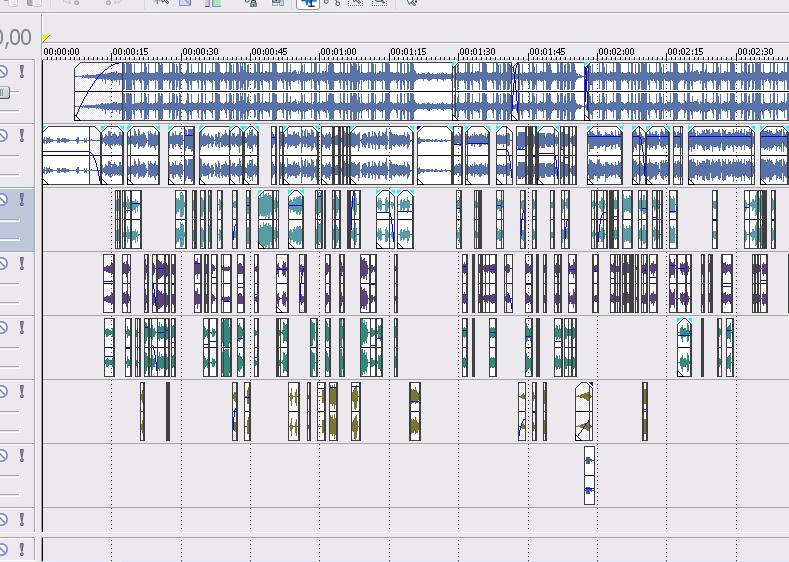Click the 00:02:00 ruler label
The image size is (789, 562).
coord(616,51)
